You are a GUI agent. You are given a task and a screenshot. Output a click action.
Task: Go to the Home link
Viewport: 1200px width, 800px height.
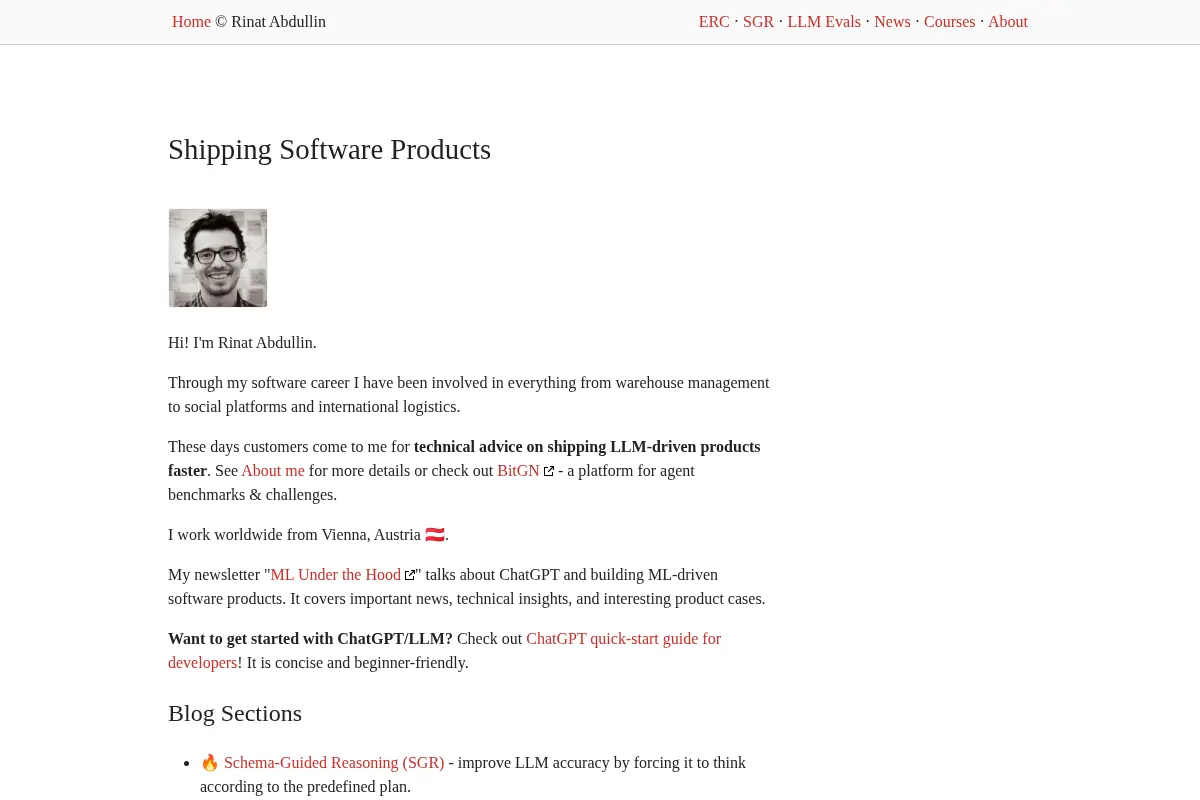click(x=191, y=22)
